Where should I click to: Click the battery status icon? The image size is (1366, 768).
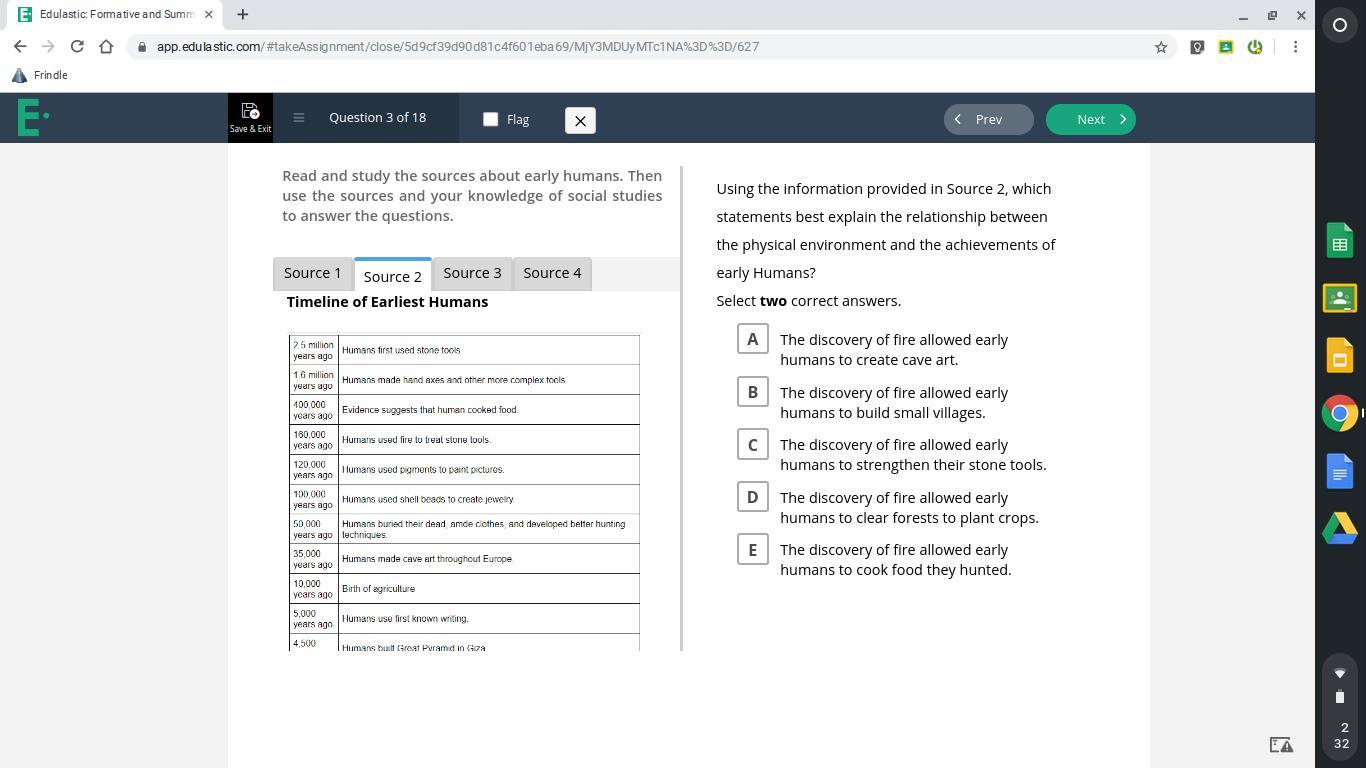pos(1340,696)
